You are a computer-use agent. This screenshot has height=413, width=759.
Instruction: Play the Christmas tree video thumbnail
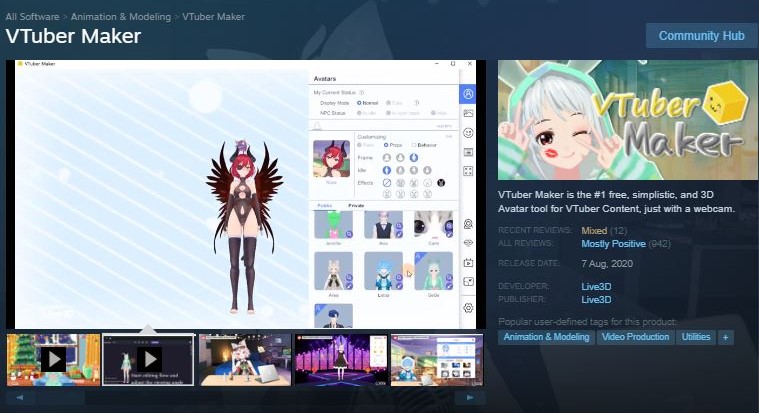point(53,360)
